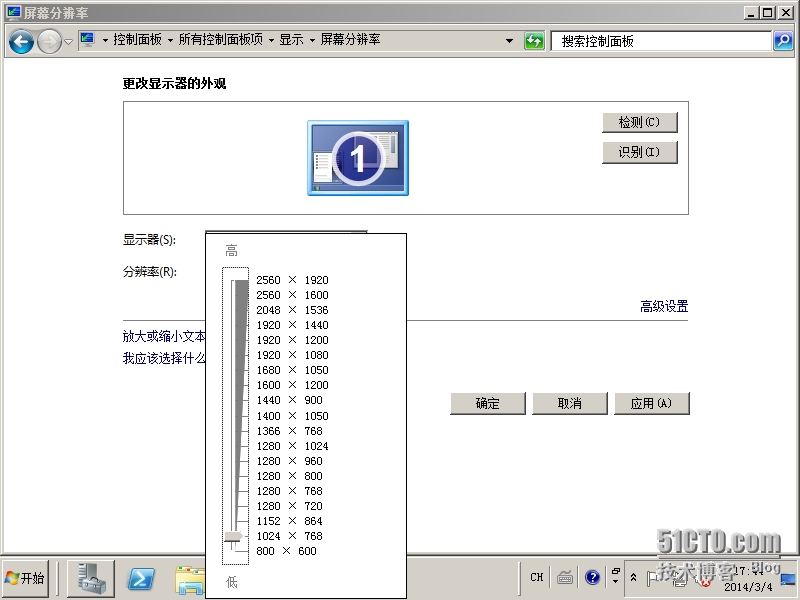The height and width of the screenshot is (600, 800).
Task: Select resolution 1152 × 864
Action: click(289, 521)
